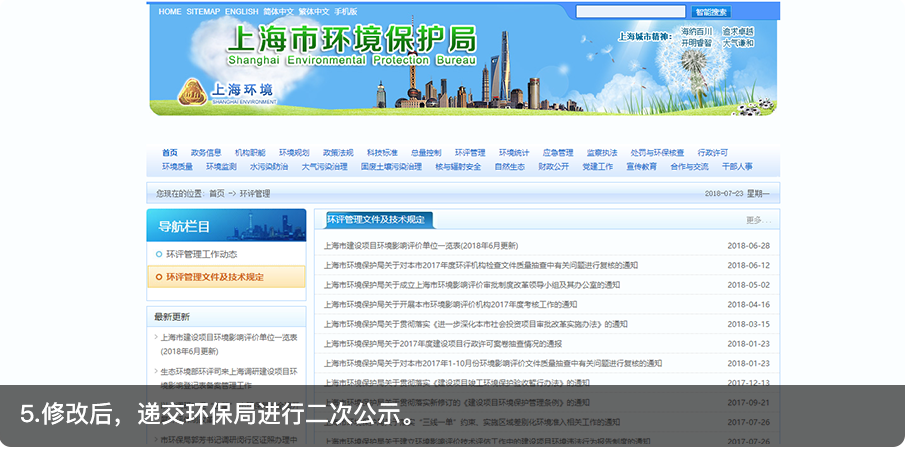Open the 党建工作 navigation item

(598, 167)
